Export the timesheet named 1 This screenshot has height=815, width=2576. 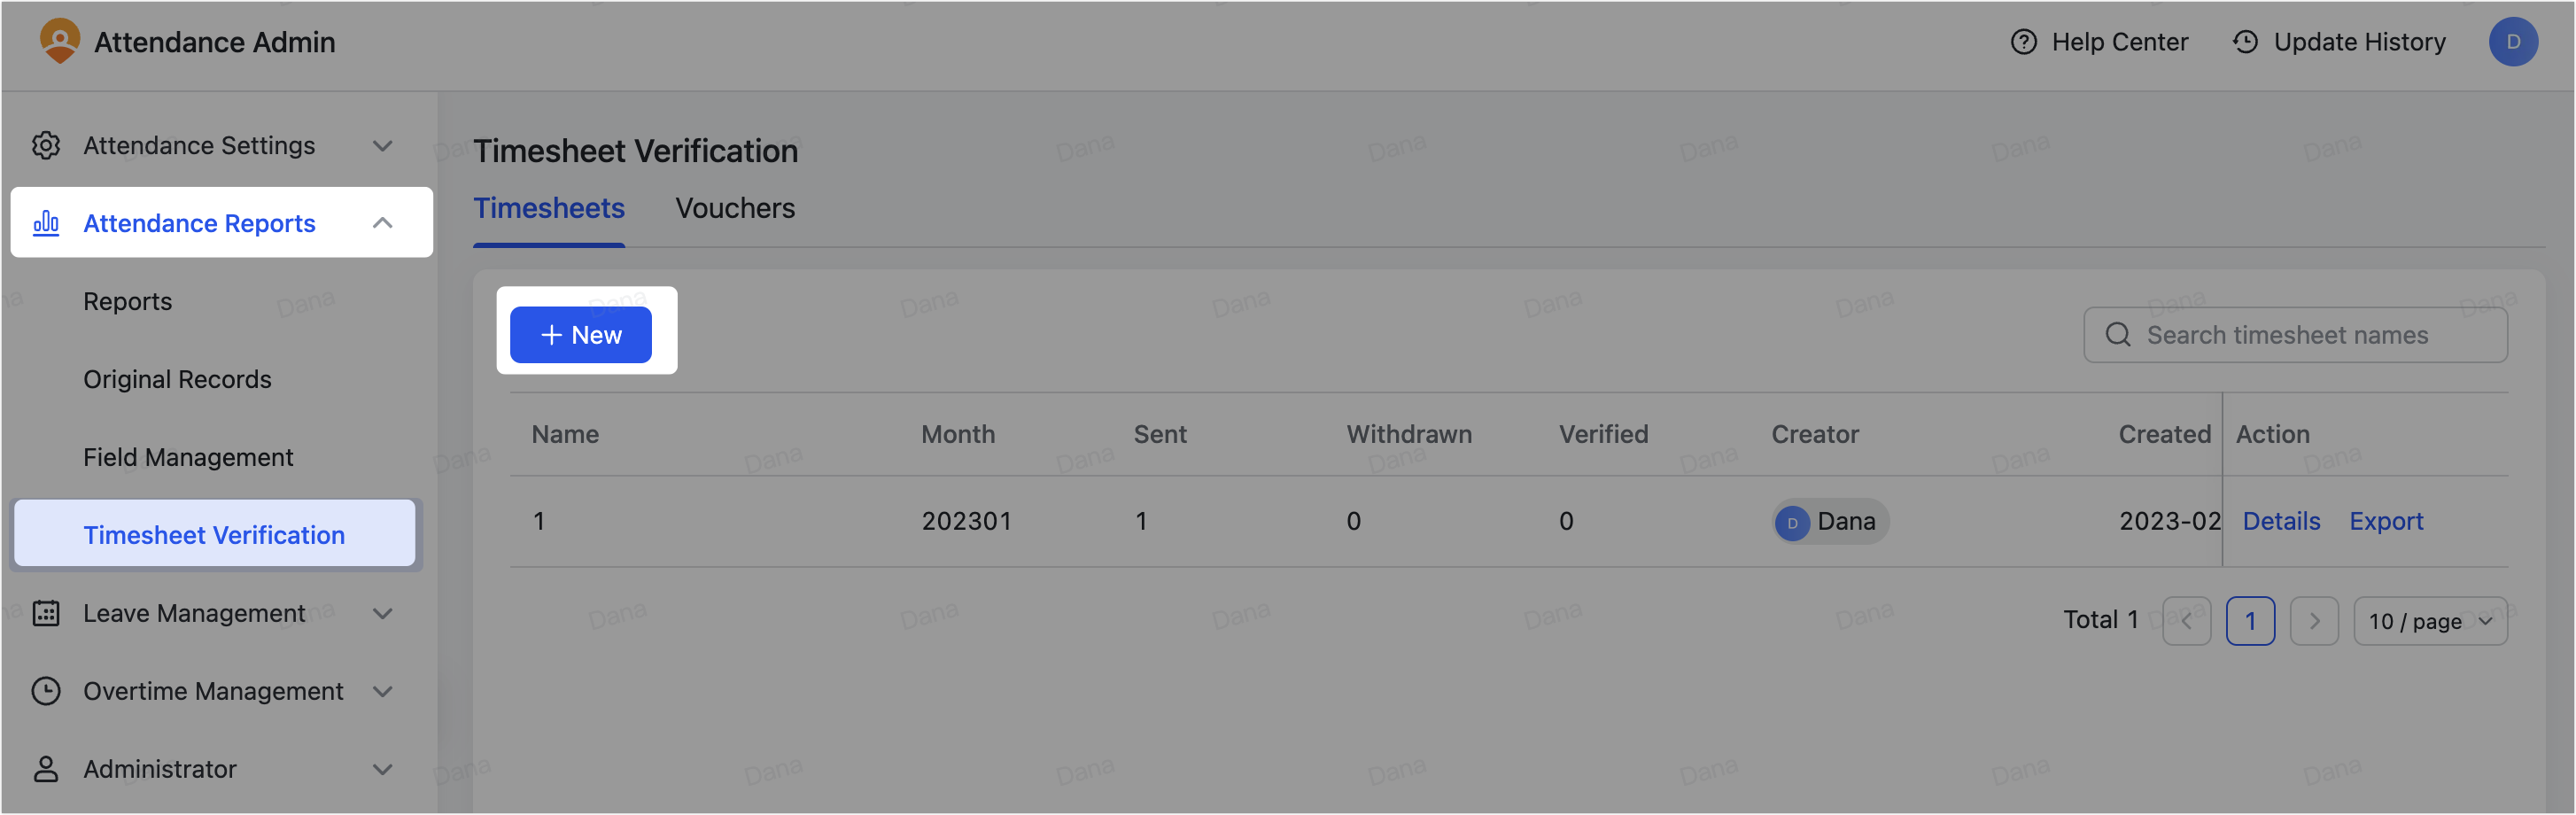click(2387, 521)
